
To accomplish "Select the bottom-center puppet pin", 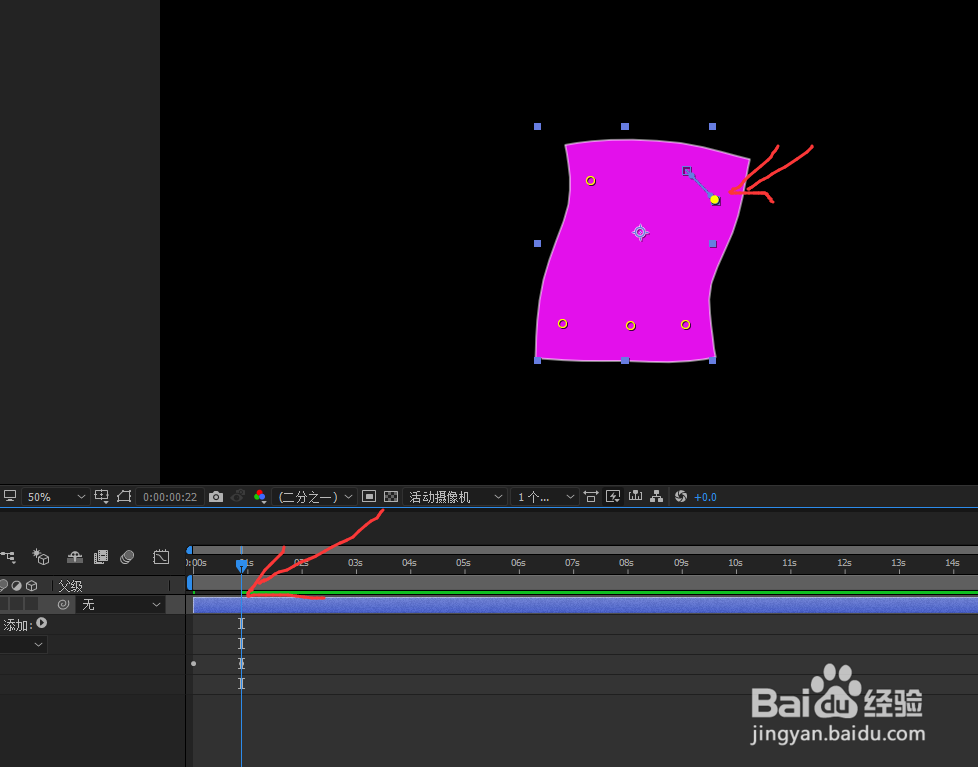I will point(631,326).
